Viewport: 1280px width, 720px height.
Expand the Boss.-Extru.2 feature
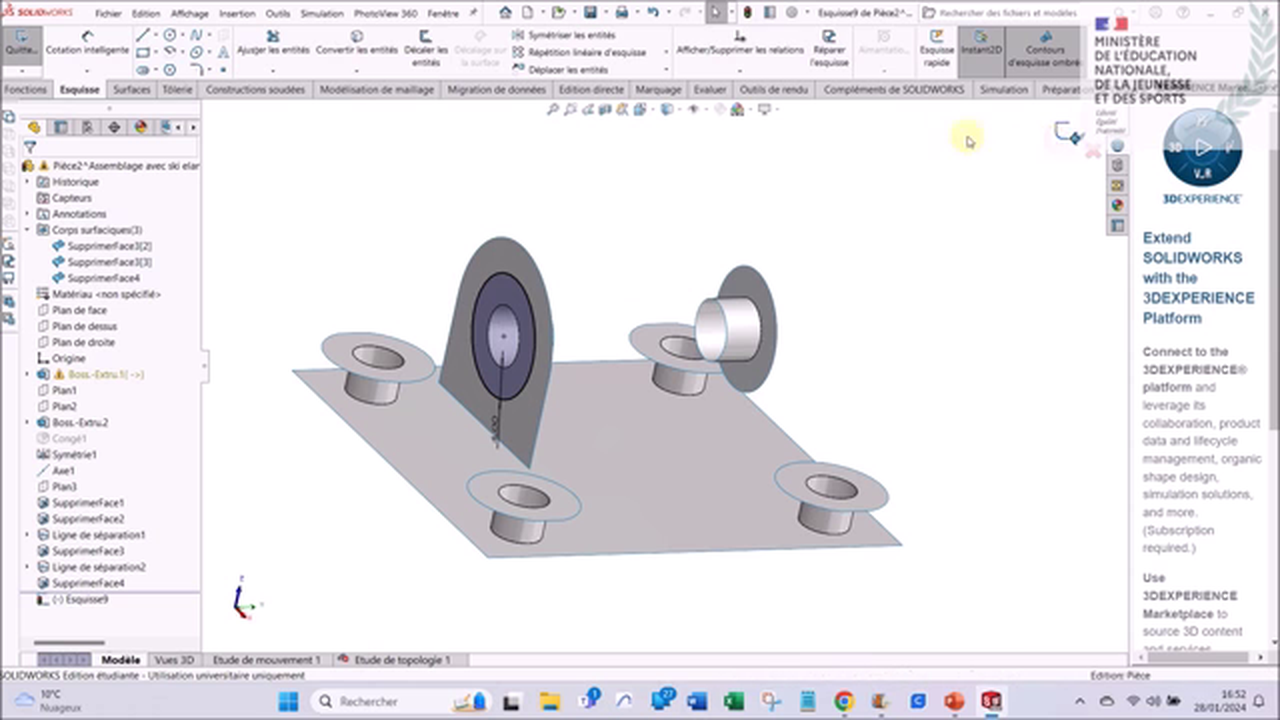tap(27, 422)
